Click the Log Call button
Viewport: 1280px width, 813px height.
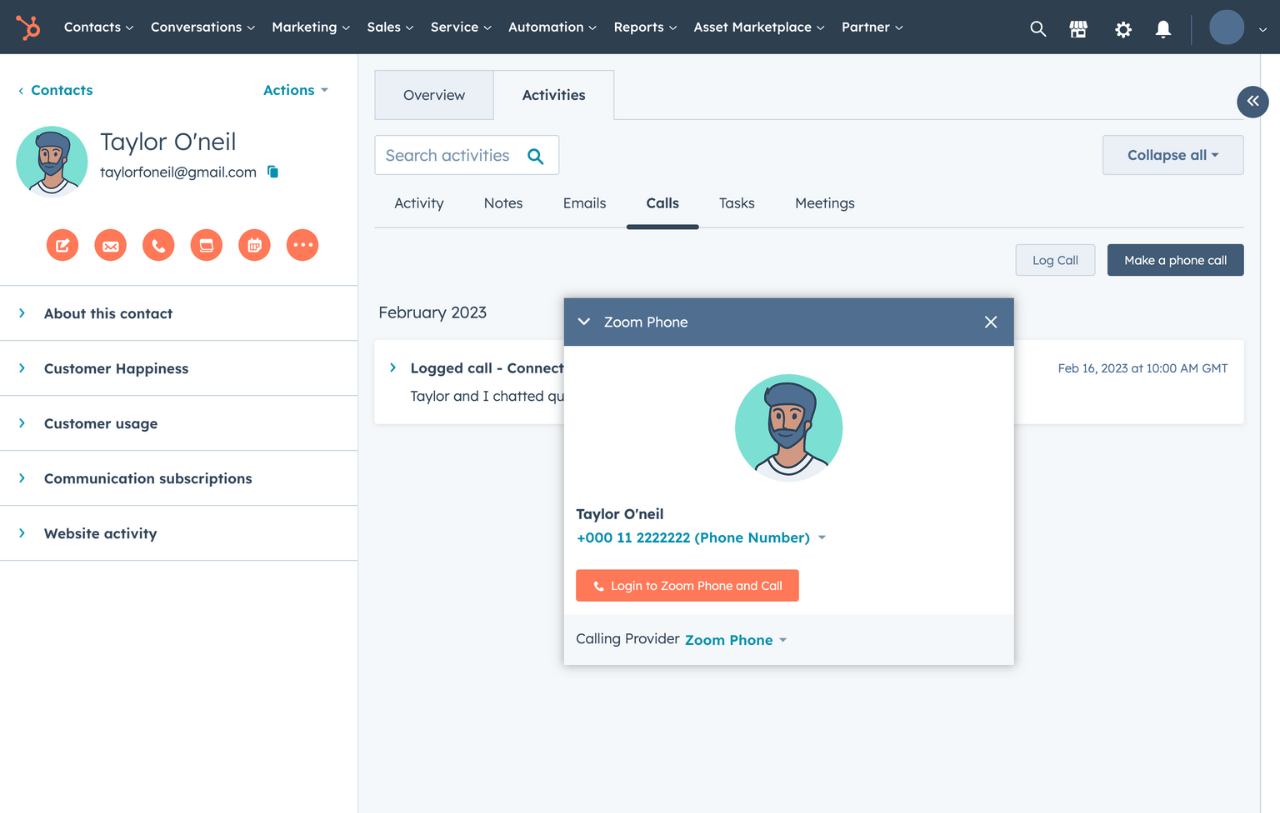1055,259
